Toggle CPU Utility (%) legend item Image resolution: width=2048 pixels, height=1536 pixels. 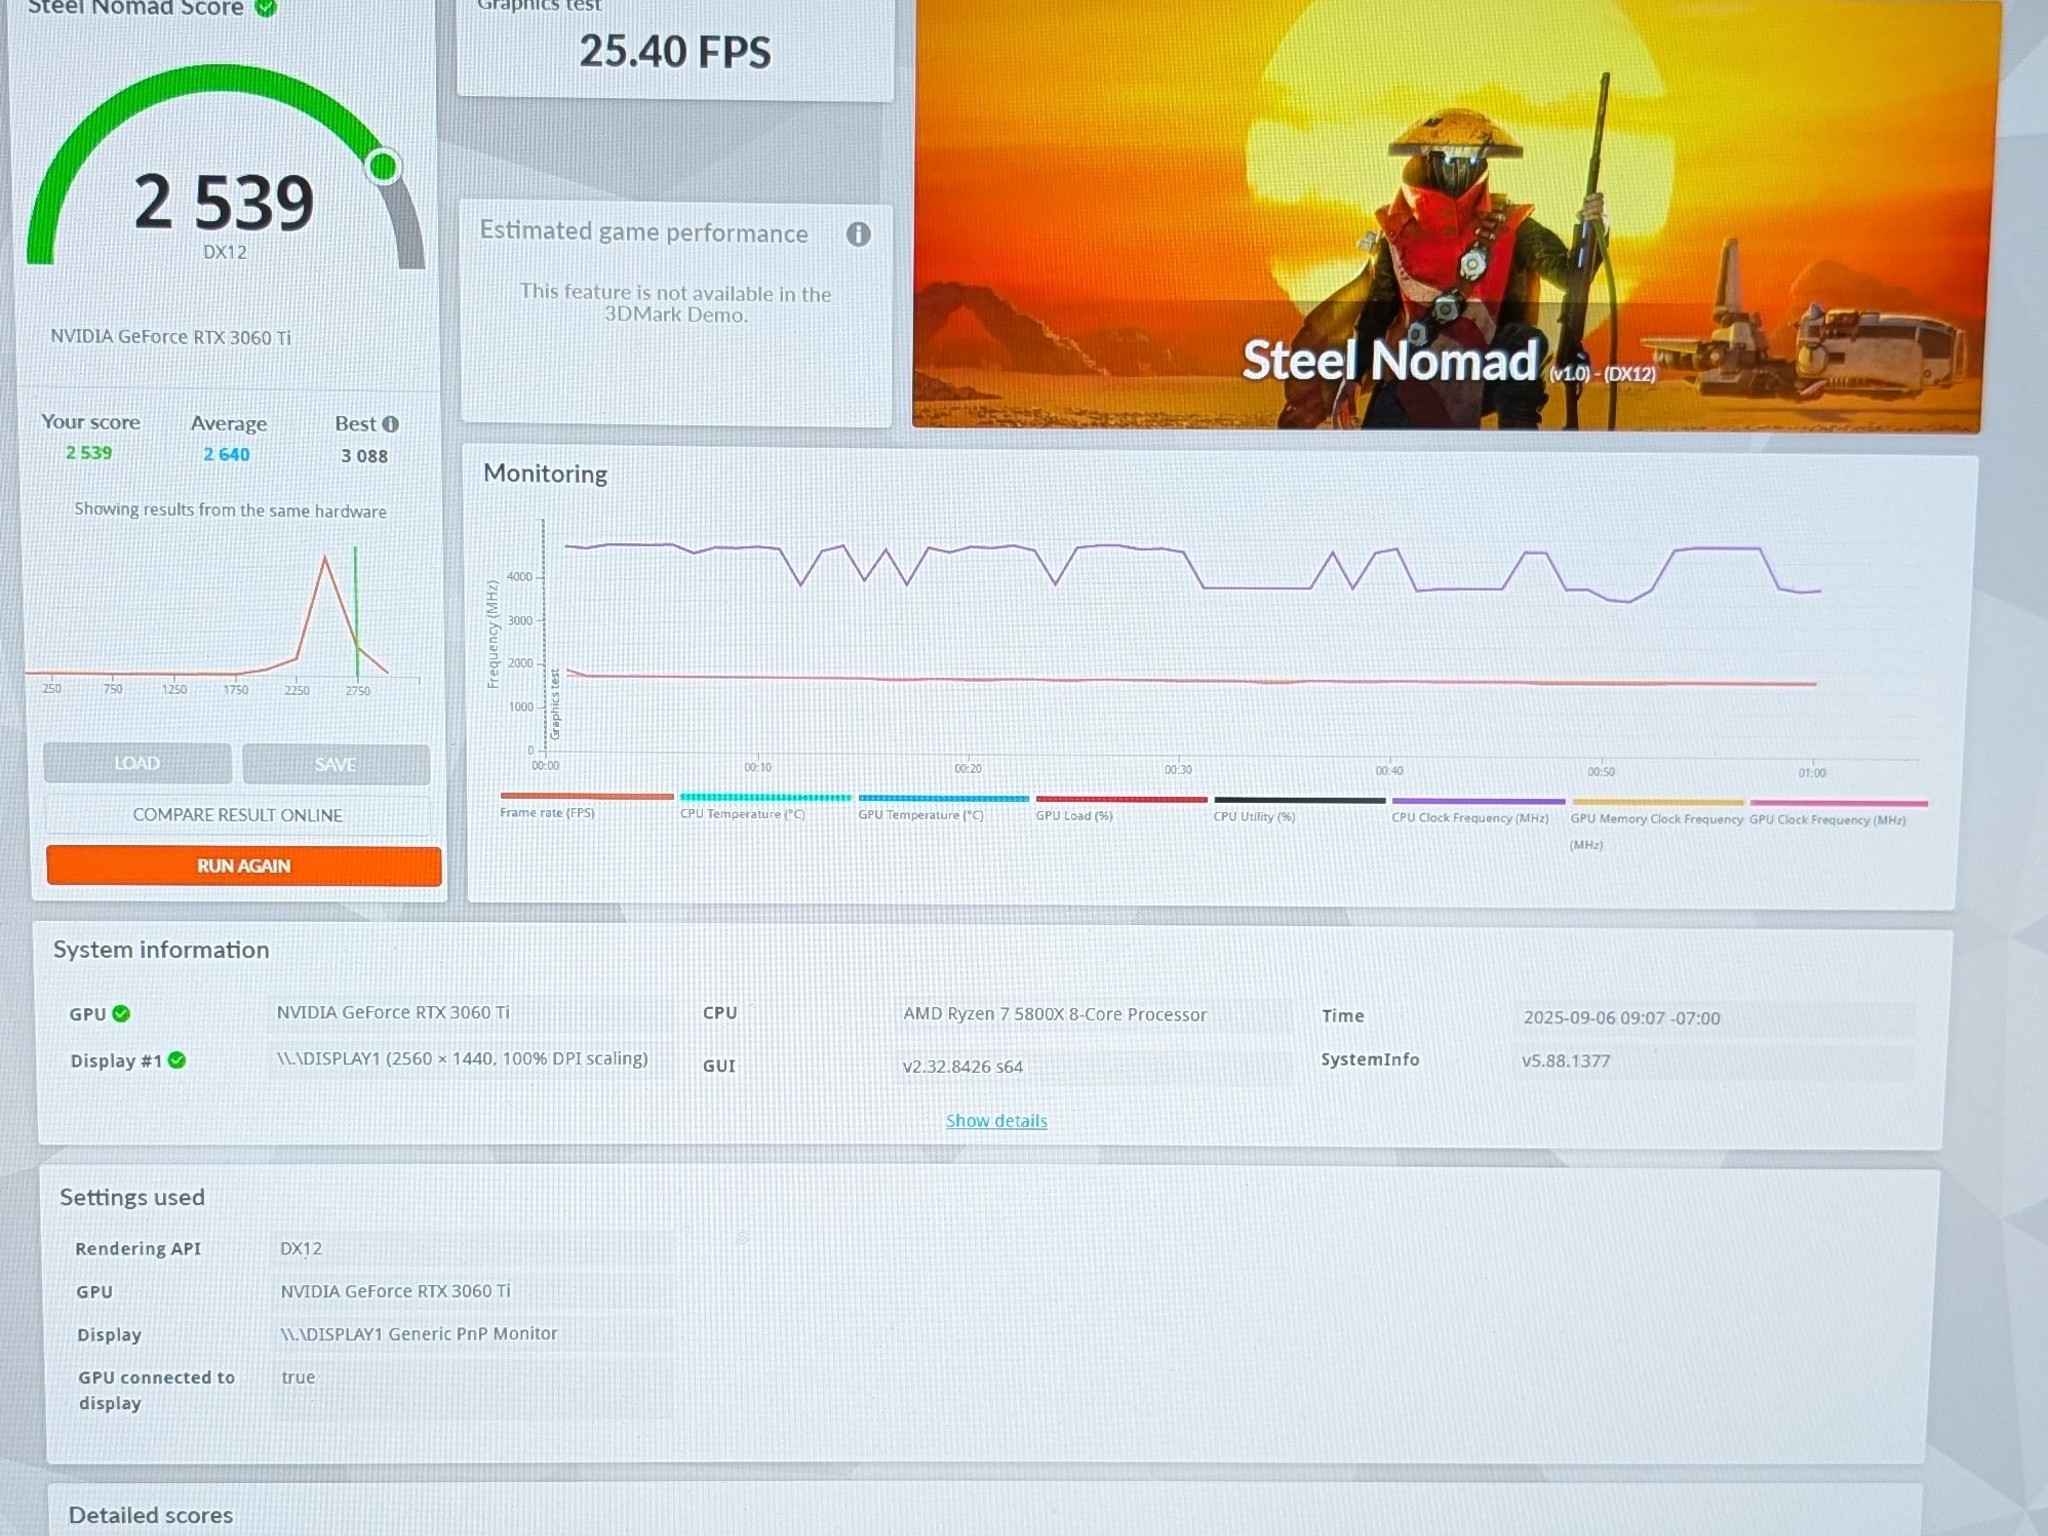pyautogui.click(x=1299, y=809)
